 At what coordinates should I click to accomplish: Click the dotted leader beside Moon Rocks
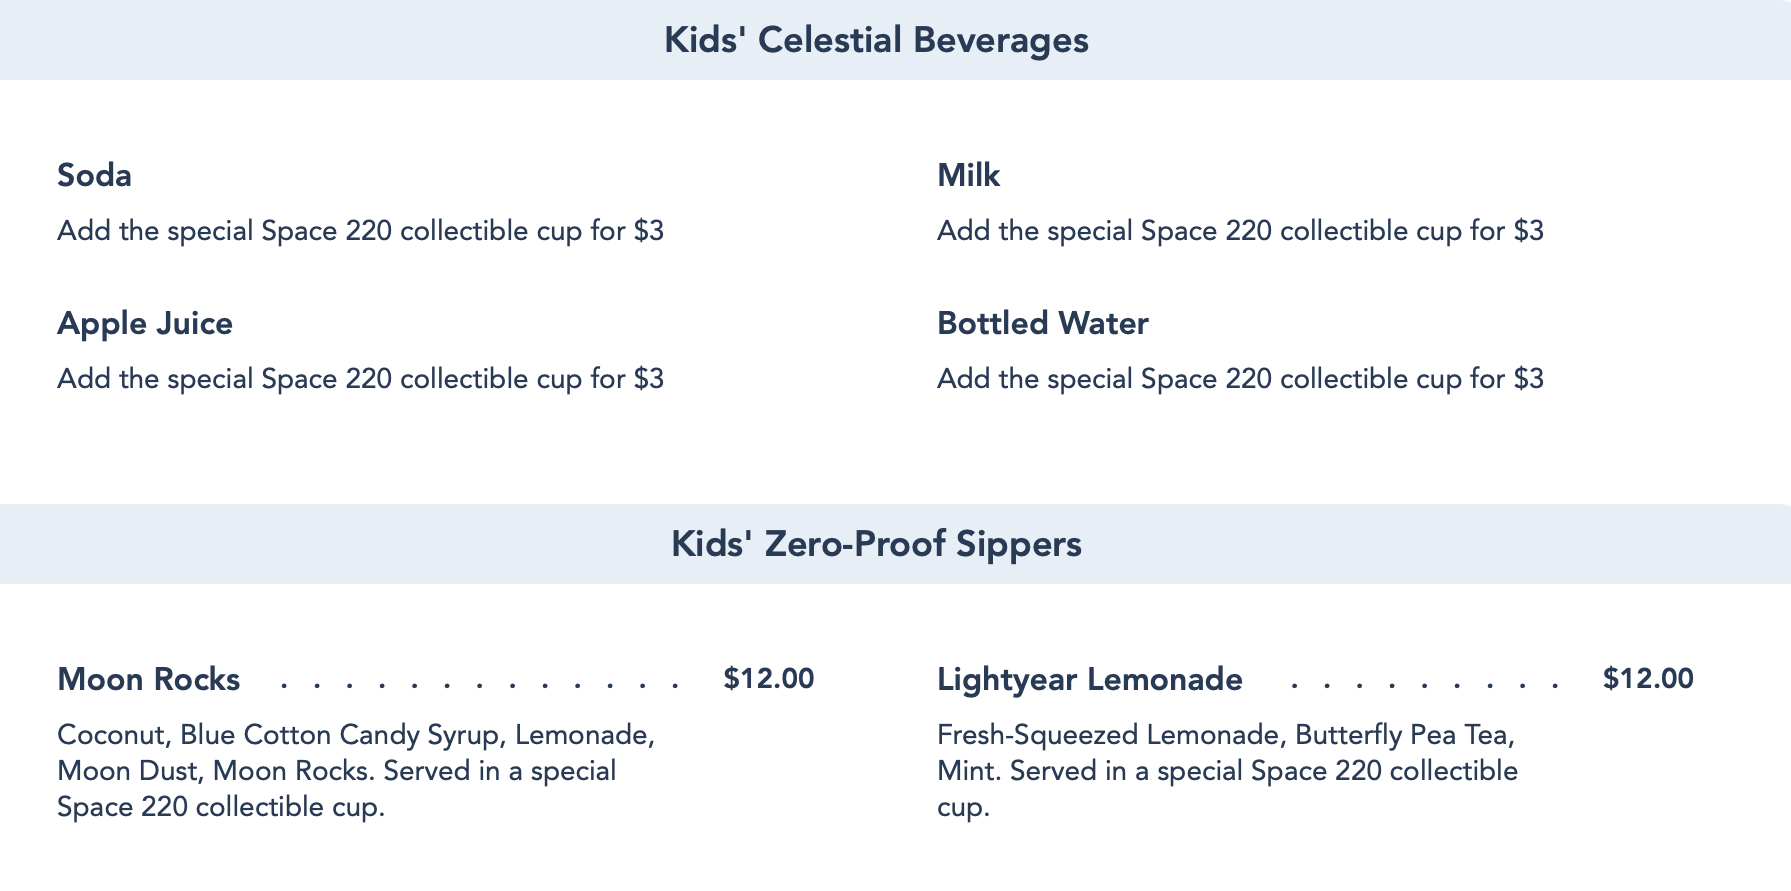click(480, 685)
